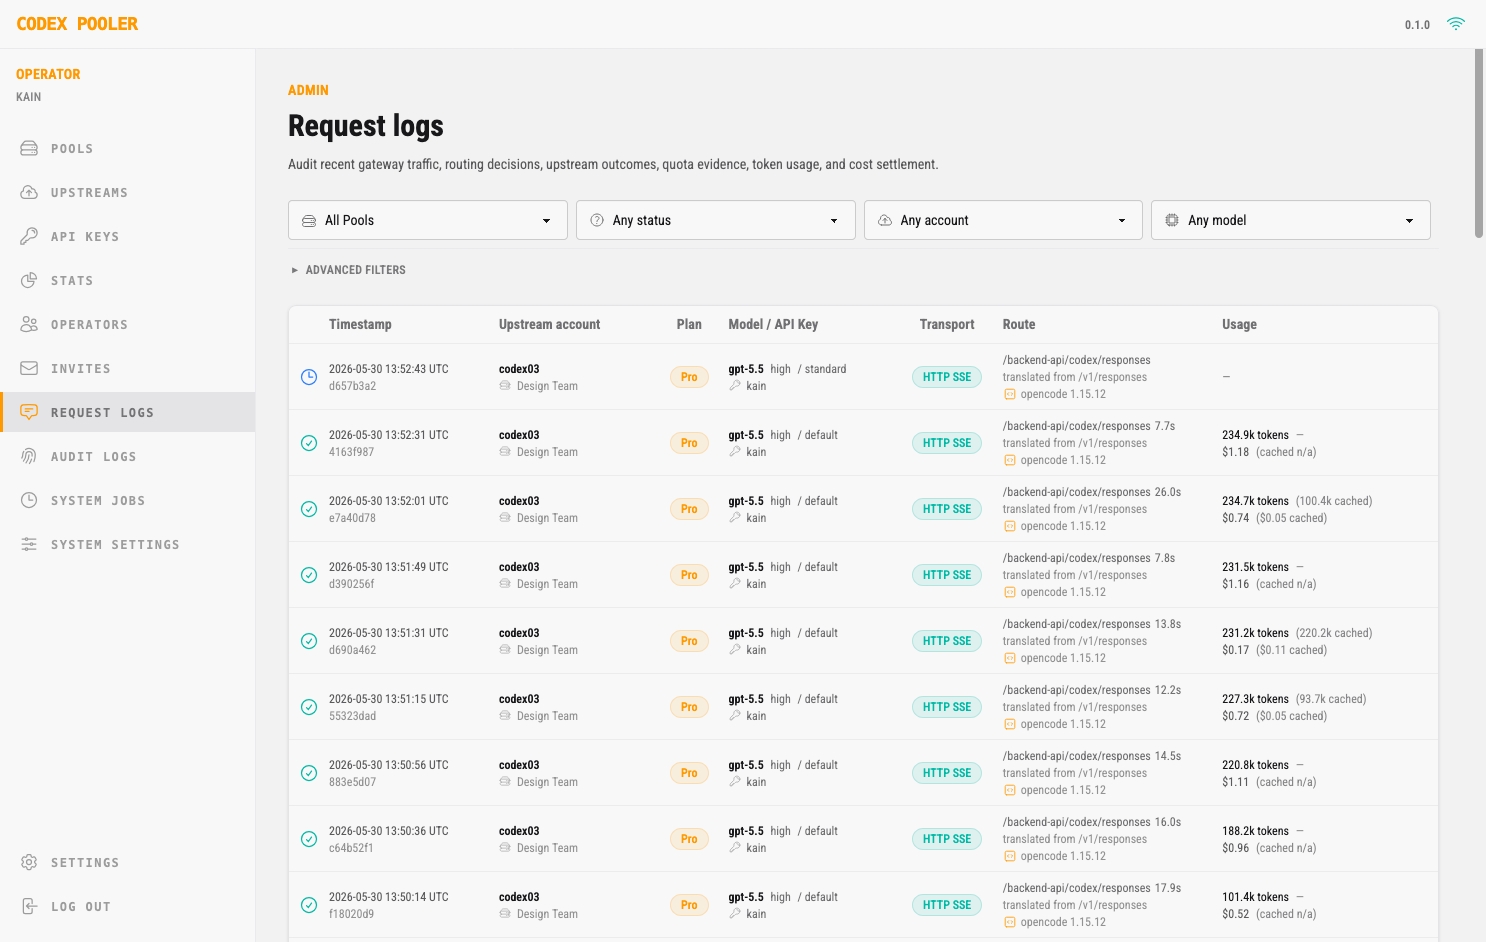Screen dimensions: 1486x942
Task: Click success check icon for f18020d9
Action: [309, 905]
